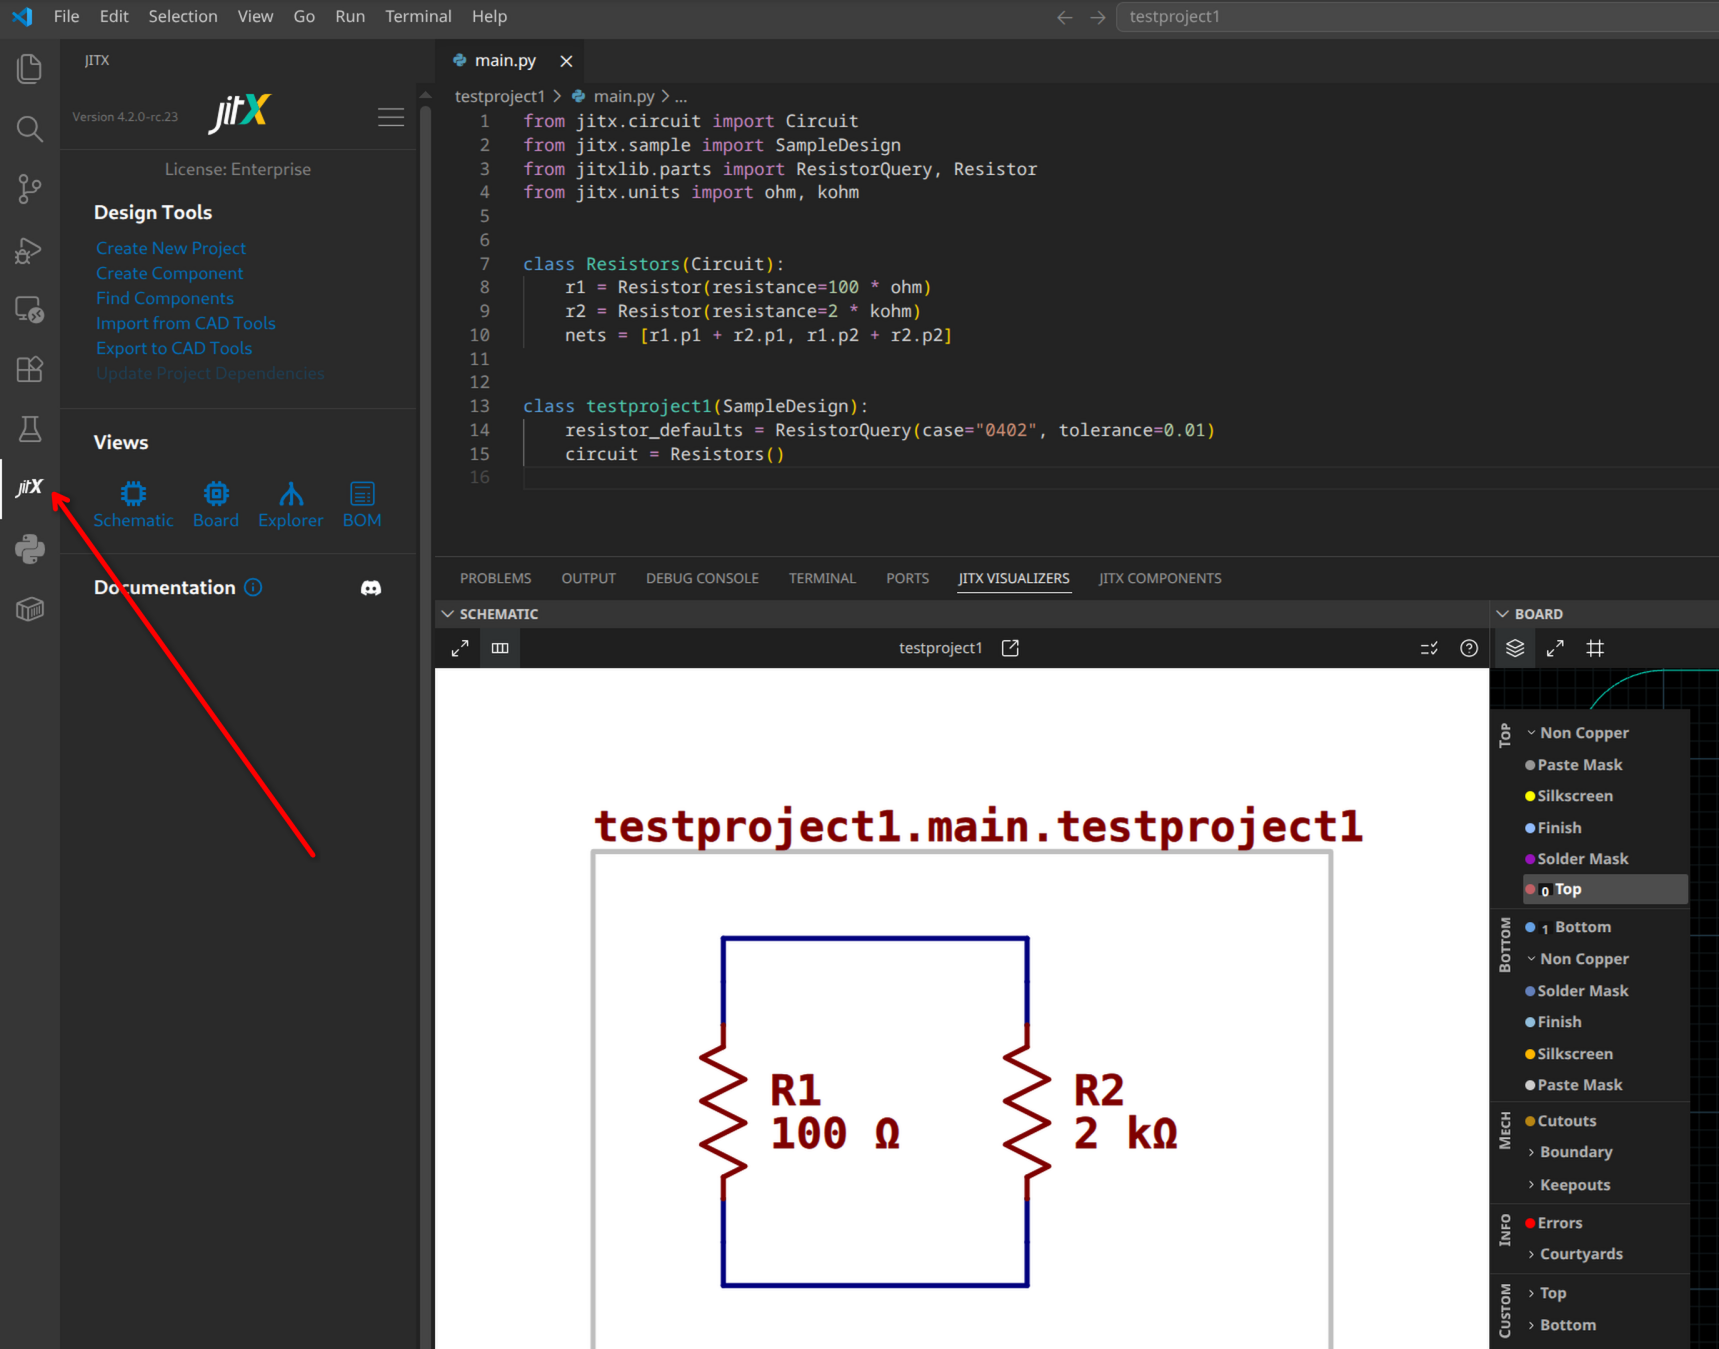Open the Explorer files icon in activity bar
Viewport: 1719px width, 1349px height.
click(30, 68)
